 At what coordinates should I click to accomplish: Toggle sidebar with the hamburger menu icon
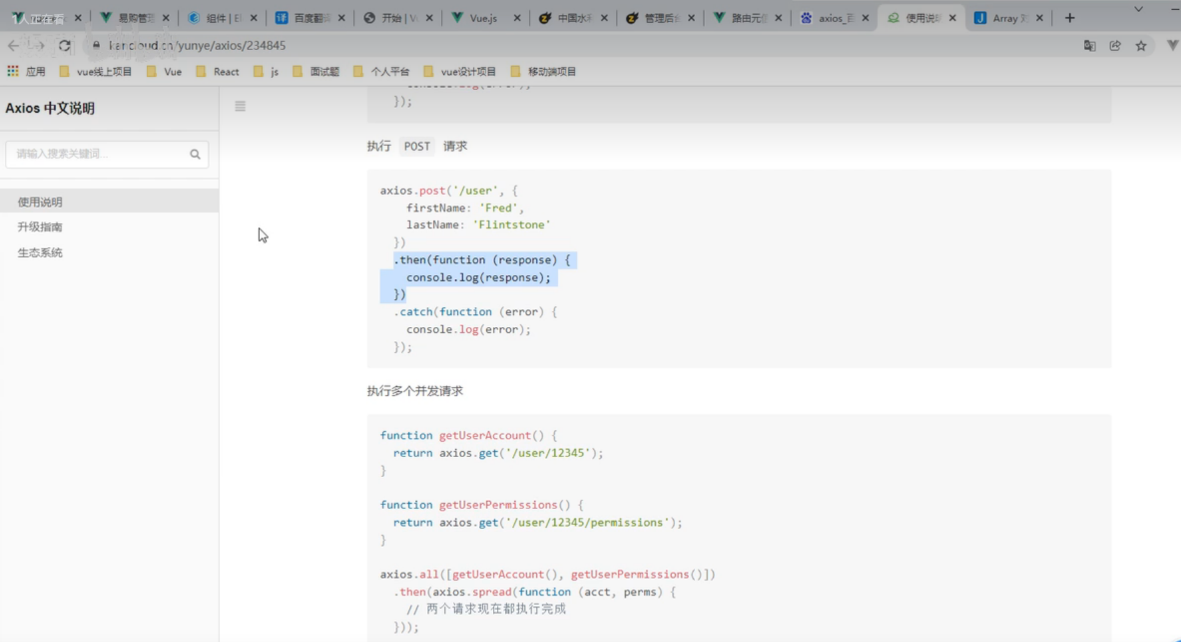(x=240, y=106)
